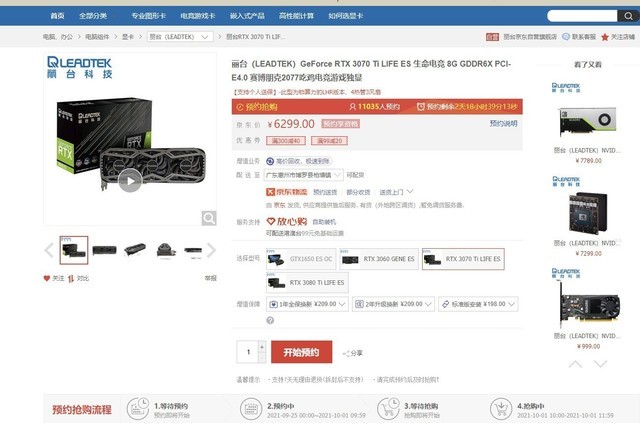Select the GTX1650 ES OC model option
The height and width of the screenshot is (423, 640).
(301, 259)
